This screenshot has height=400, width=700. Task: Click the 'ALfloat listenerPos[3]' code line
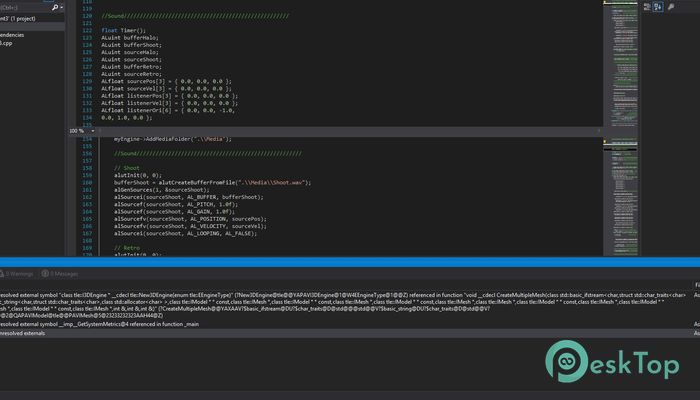pos(170,96)
